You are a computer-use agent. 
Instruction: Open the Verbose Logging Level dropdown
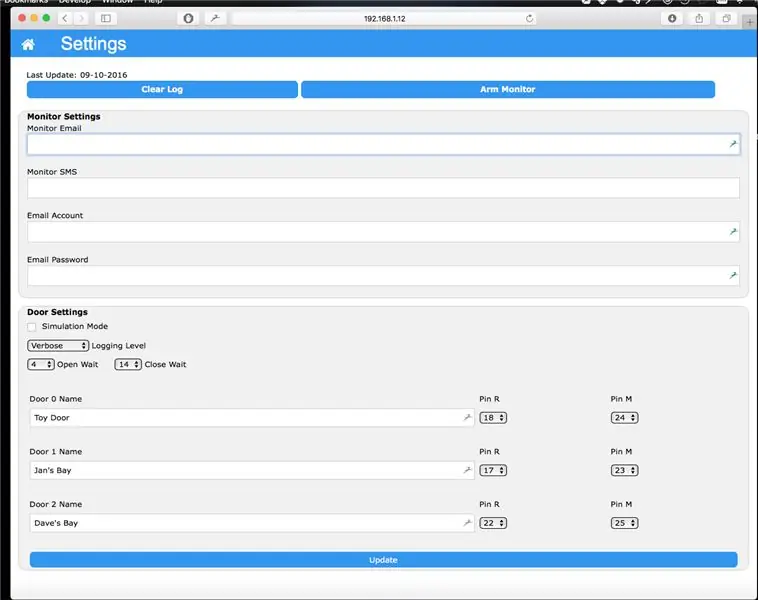[x=58, y=346]
